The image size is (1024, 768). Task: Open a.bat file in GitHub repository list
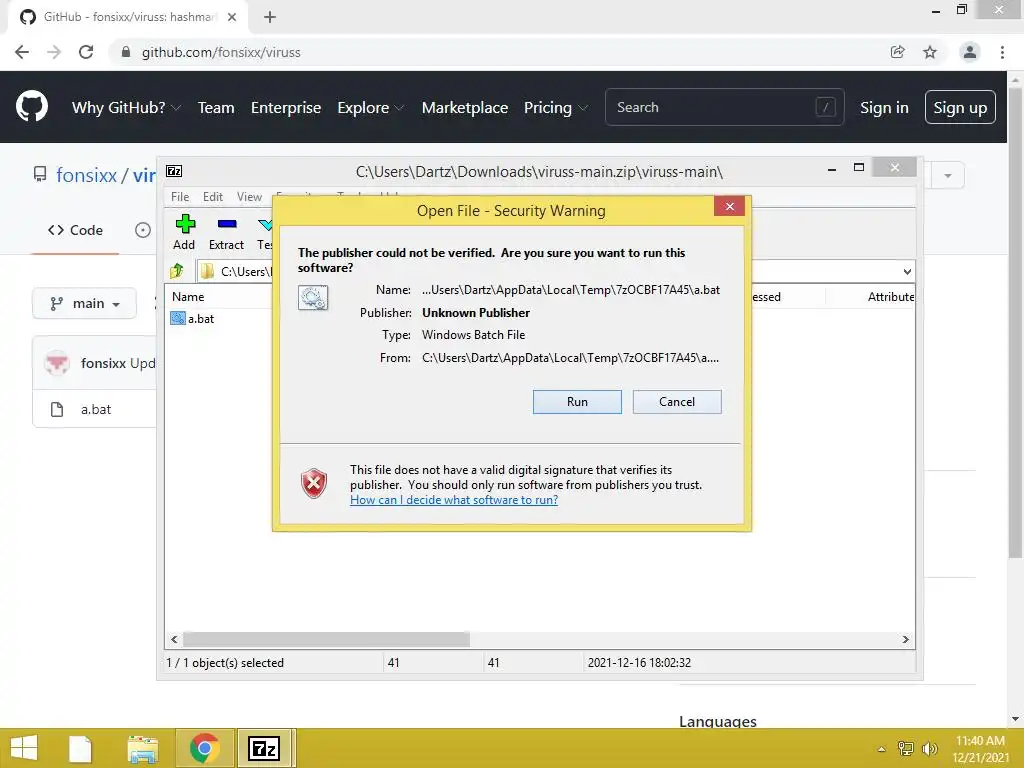(x=96, y=409)
